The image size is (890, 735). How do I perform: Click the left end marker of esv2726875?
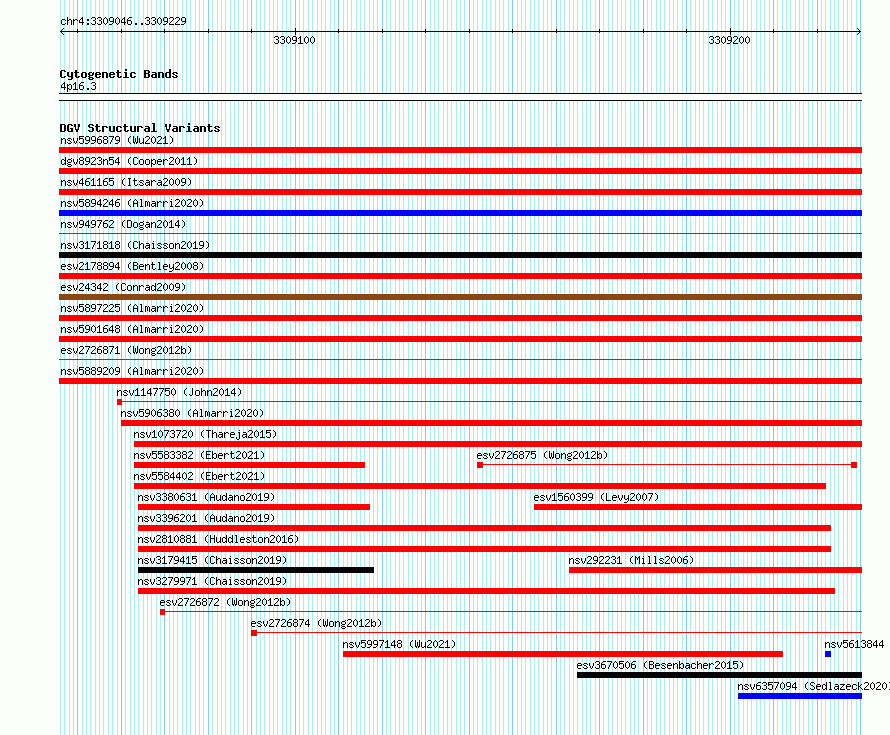(x=480, y=465)
